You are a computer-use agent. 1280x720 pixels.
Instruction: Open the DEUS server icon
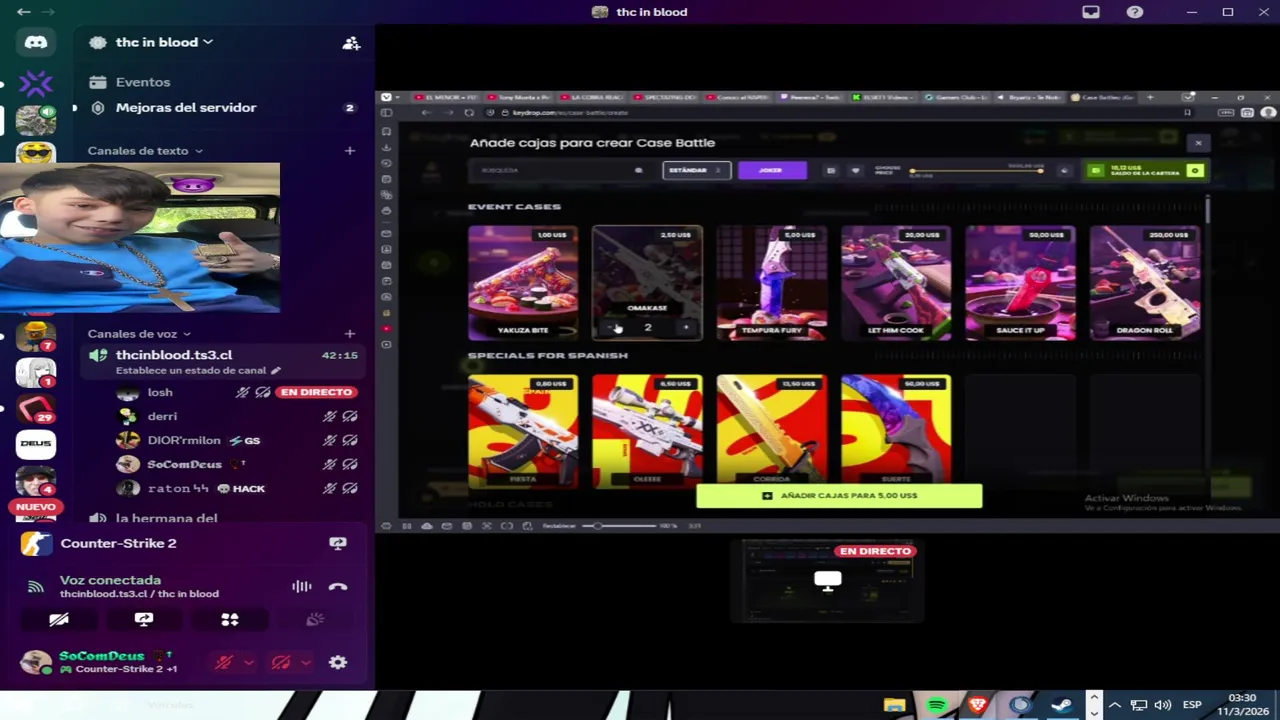(x=36, y=443)
